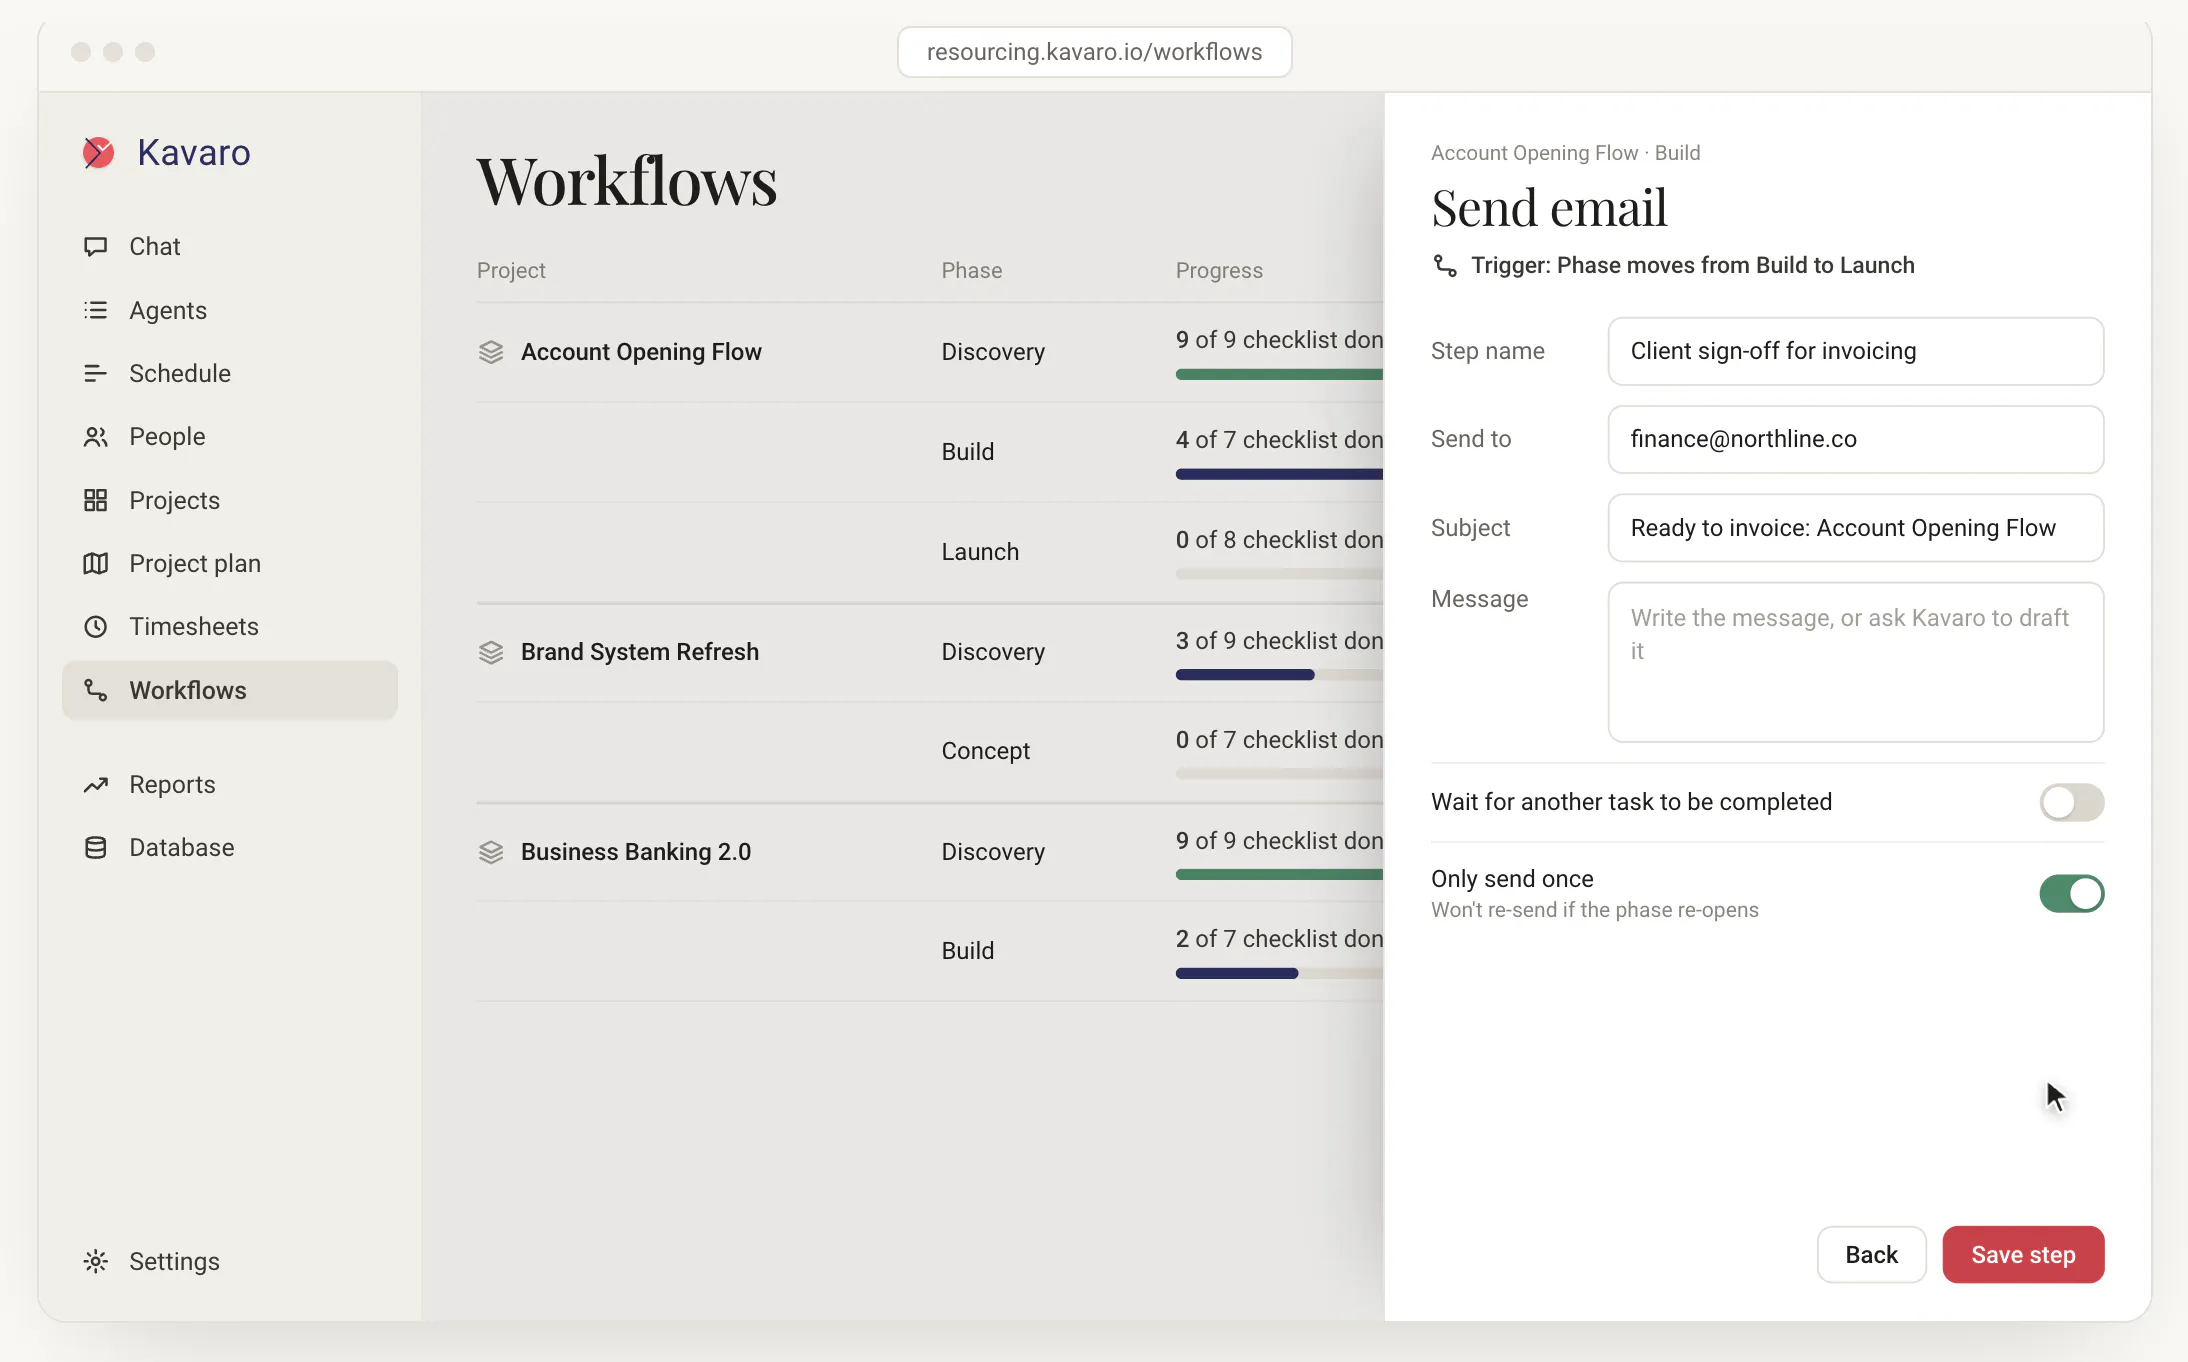Screen dimensions: 2188x1362
Task: Click the Timesheets clock icon
Action: 96,627
